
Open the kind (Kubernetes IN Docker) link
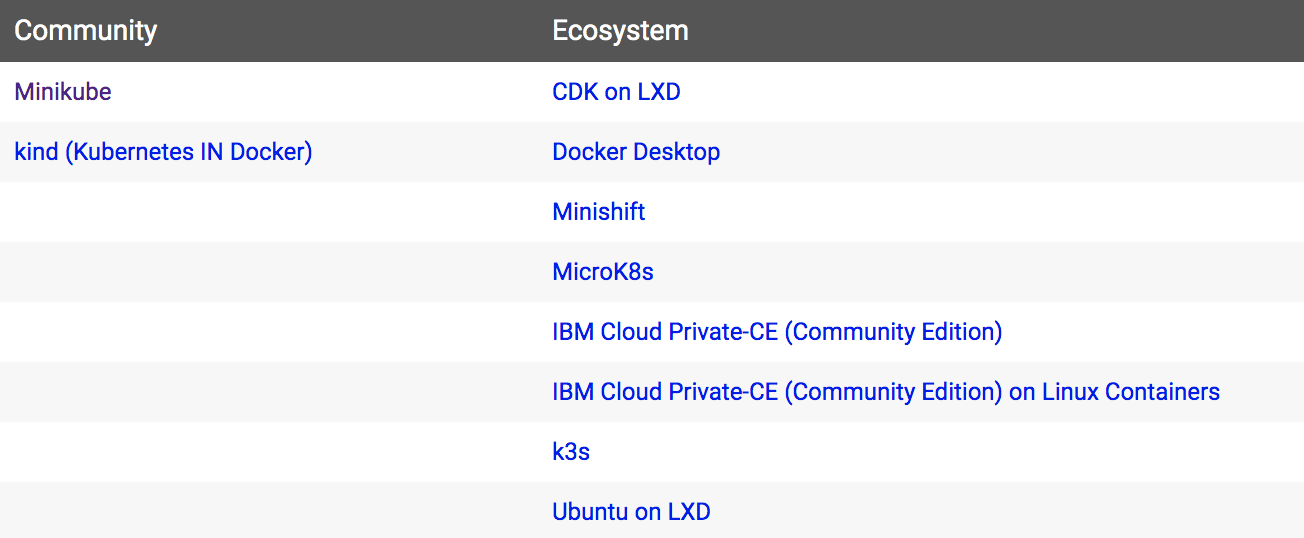163,152
